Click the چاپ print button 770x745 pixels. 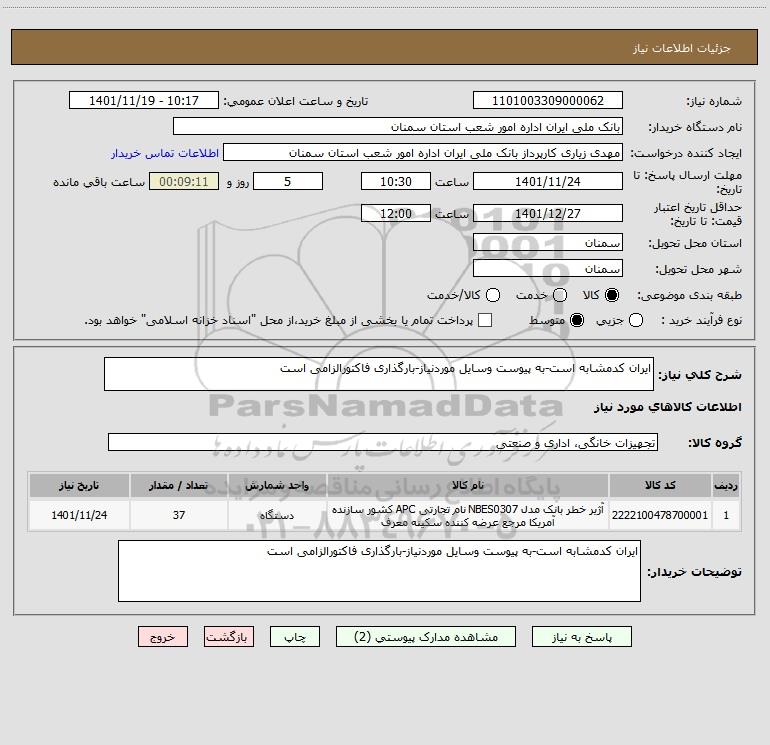pyautogui.click(x=295, y=637)
